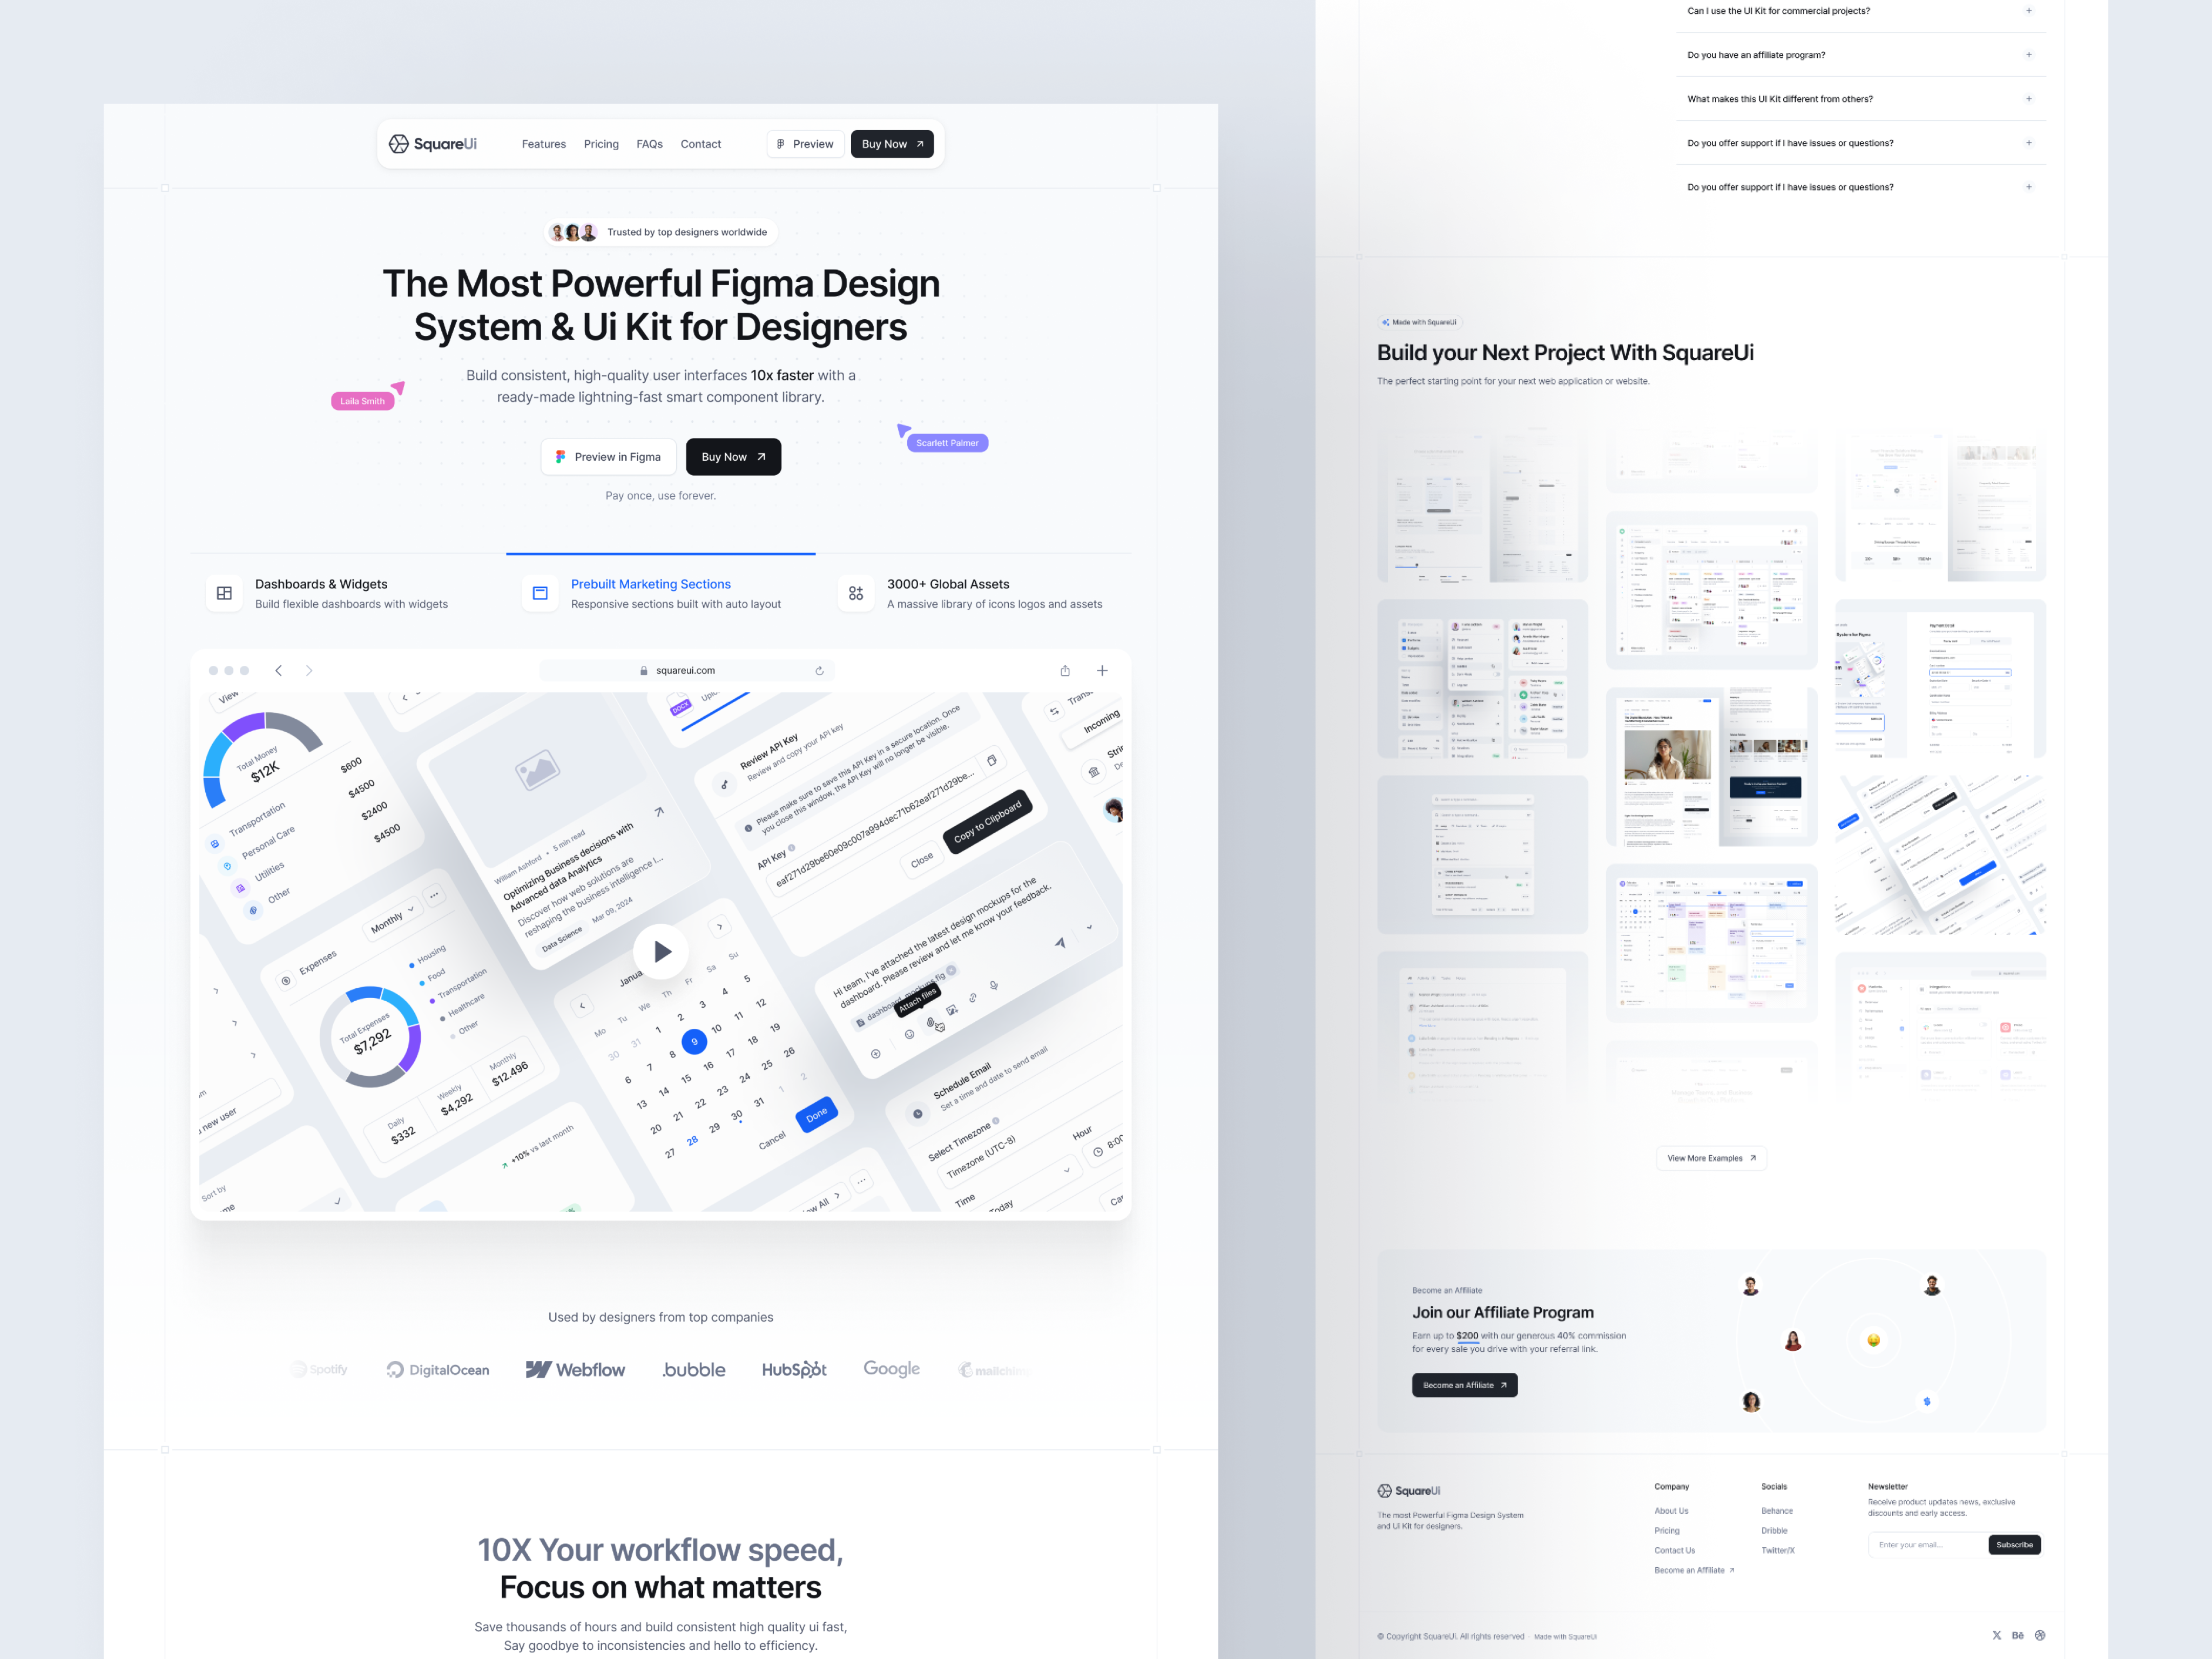Click the Buy Now hero button
The height and width of the screenshot is (1659, 2212).
tap(733, 456)
